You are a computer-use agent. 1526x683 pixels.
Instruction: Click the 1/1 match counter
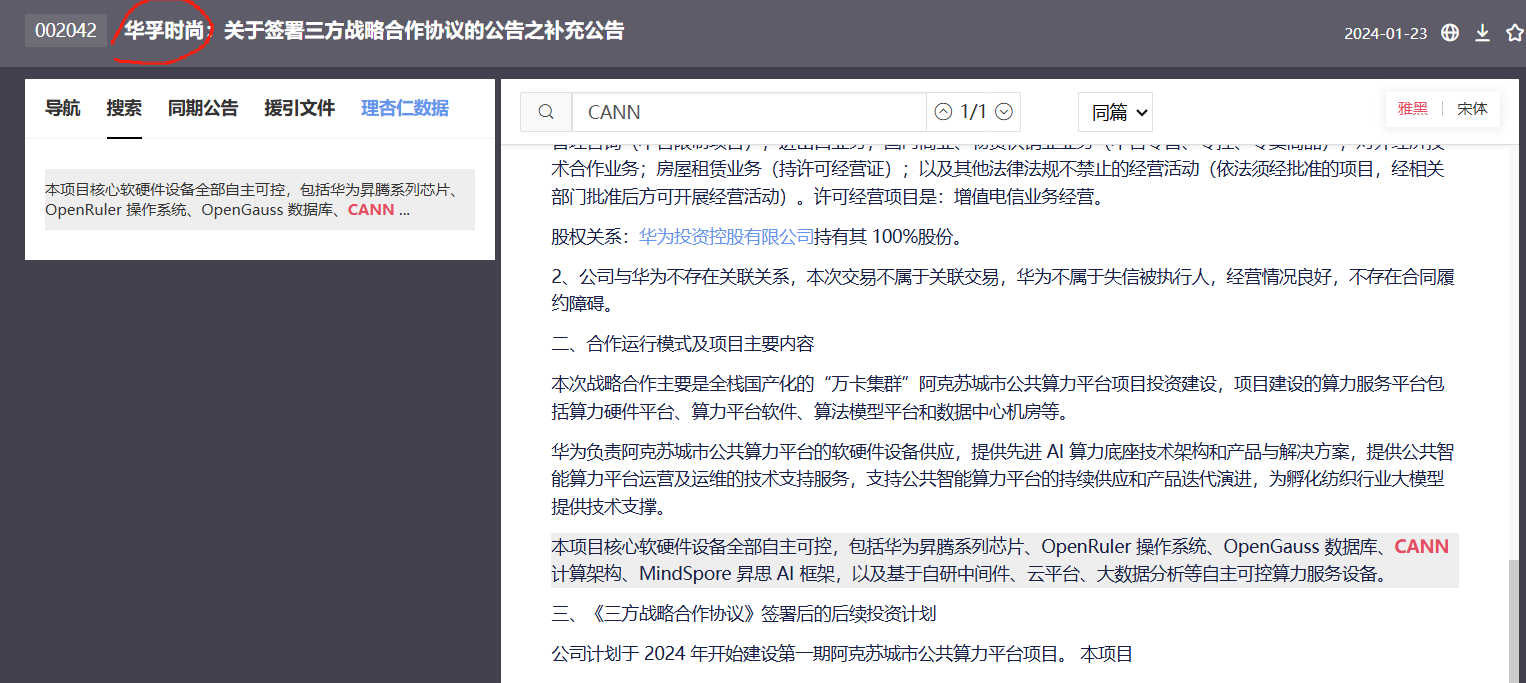pyautogui.click(x=973, y=112)
